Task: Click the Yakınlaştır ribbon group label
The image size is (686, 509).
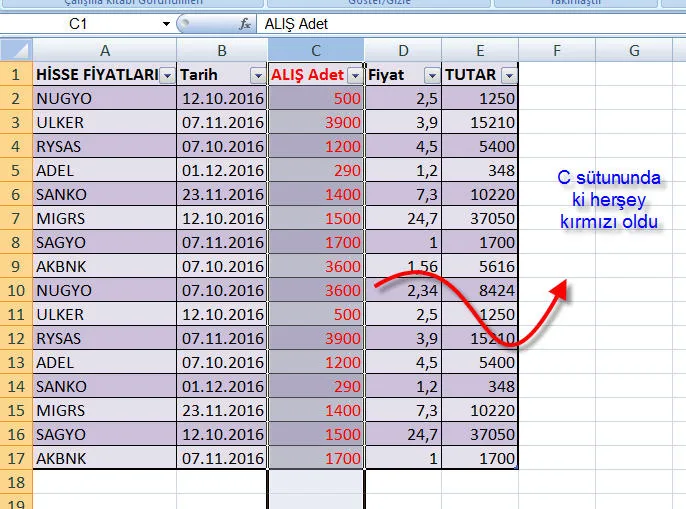Action: [x=588, y=4]
